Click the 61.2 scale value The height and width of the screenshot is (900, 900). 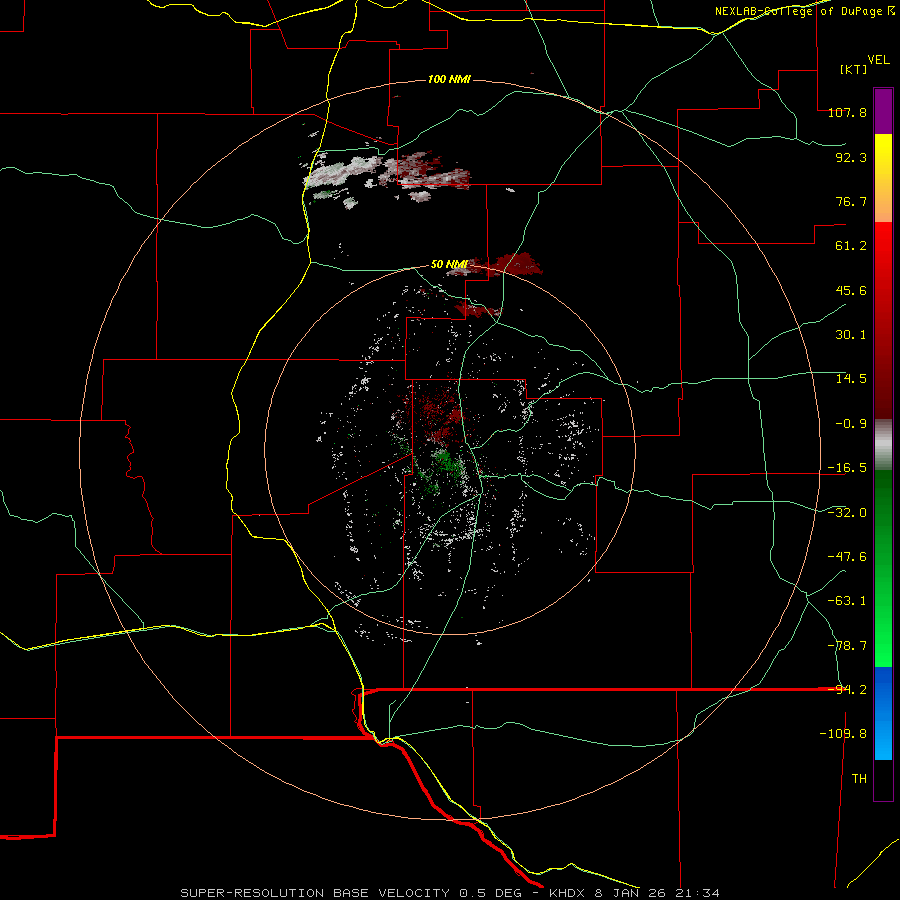(851, 246)
